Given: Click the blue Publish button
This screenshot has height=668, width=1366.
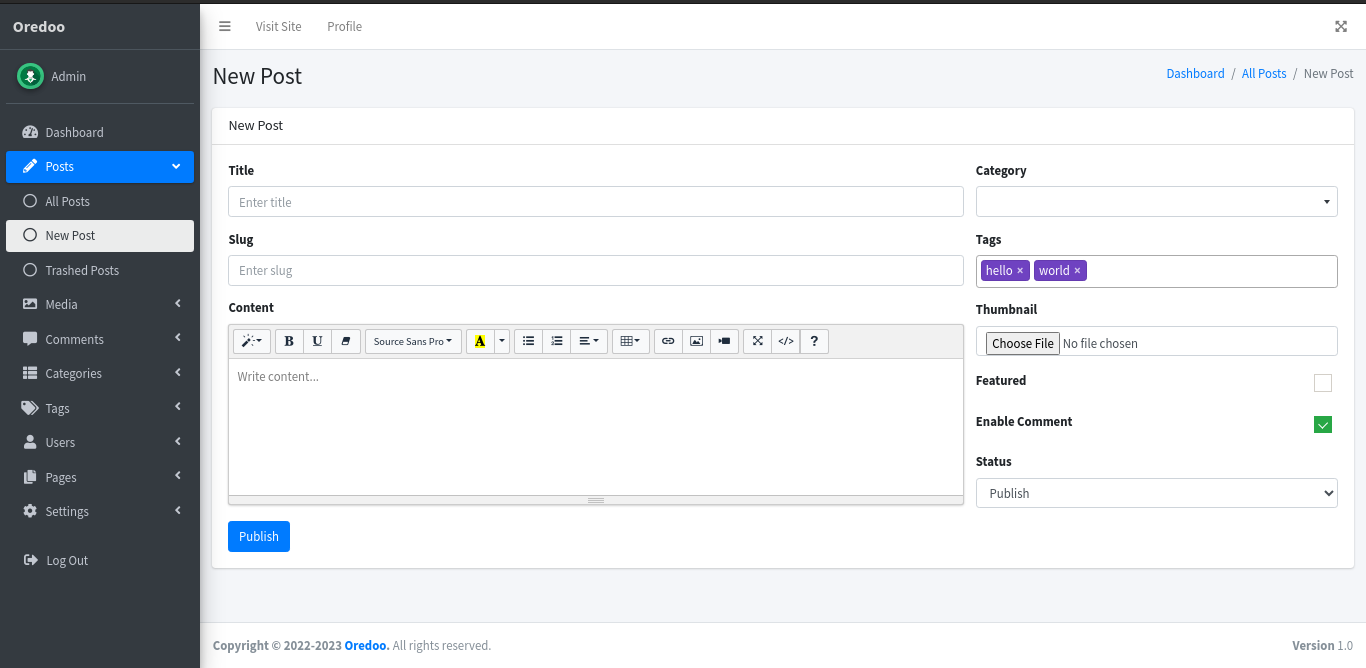Looking at the screenshot, I should coord(259,536).
